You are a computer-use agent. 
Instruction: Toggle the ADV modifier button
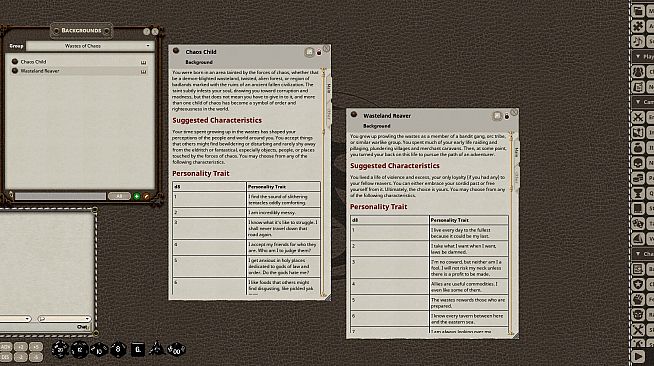point(5,347)
